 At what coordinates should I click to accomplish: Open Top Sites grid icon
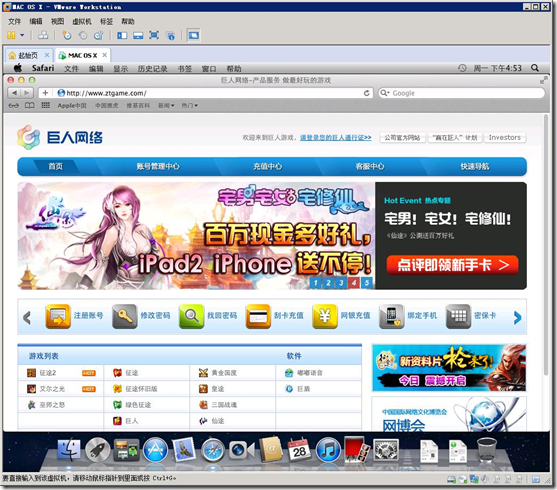[45, 105]
